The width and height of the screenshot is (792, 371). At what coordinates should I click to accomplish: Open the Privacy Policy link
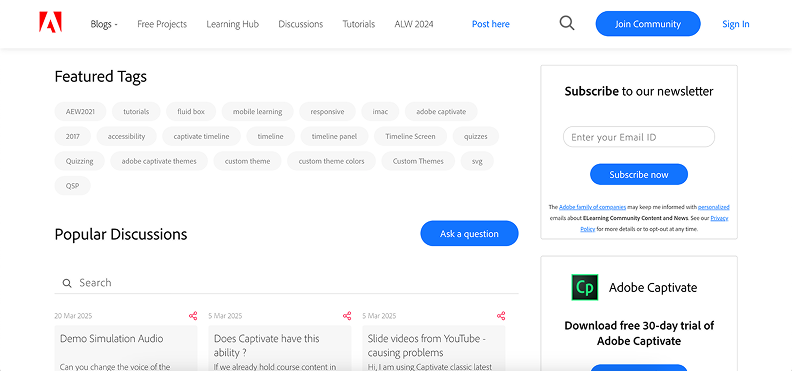(719, 218)
